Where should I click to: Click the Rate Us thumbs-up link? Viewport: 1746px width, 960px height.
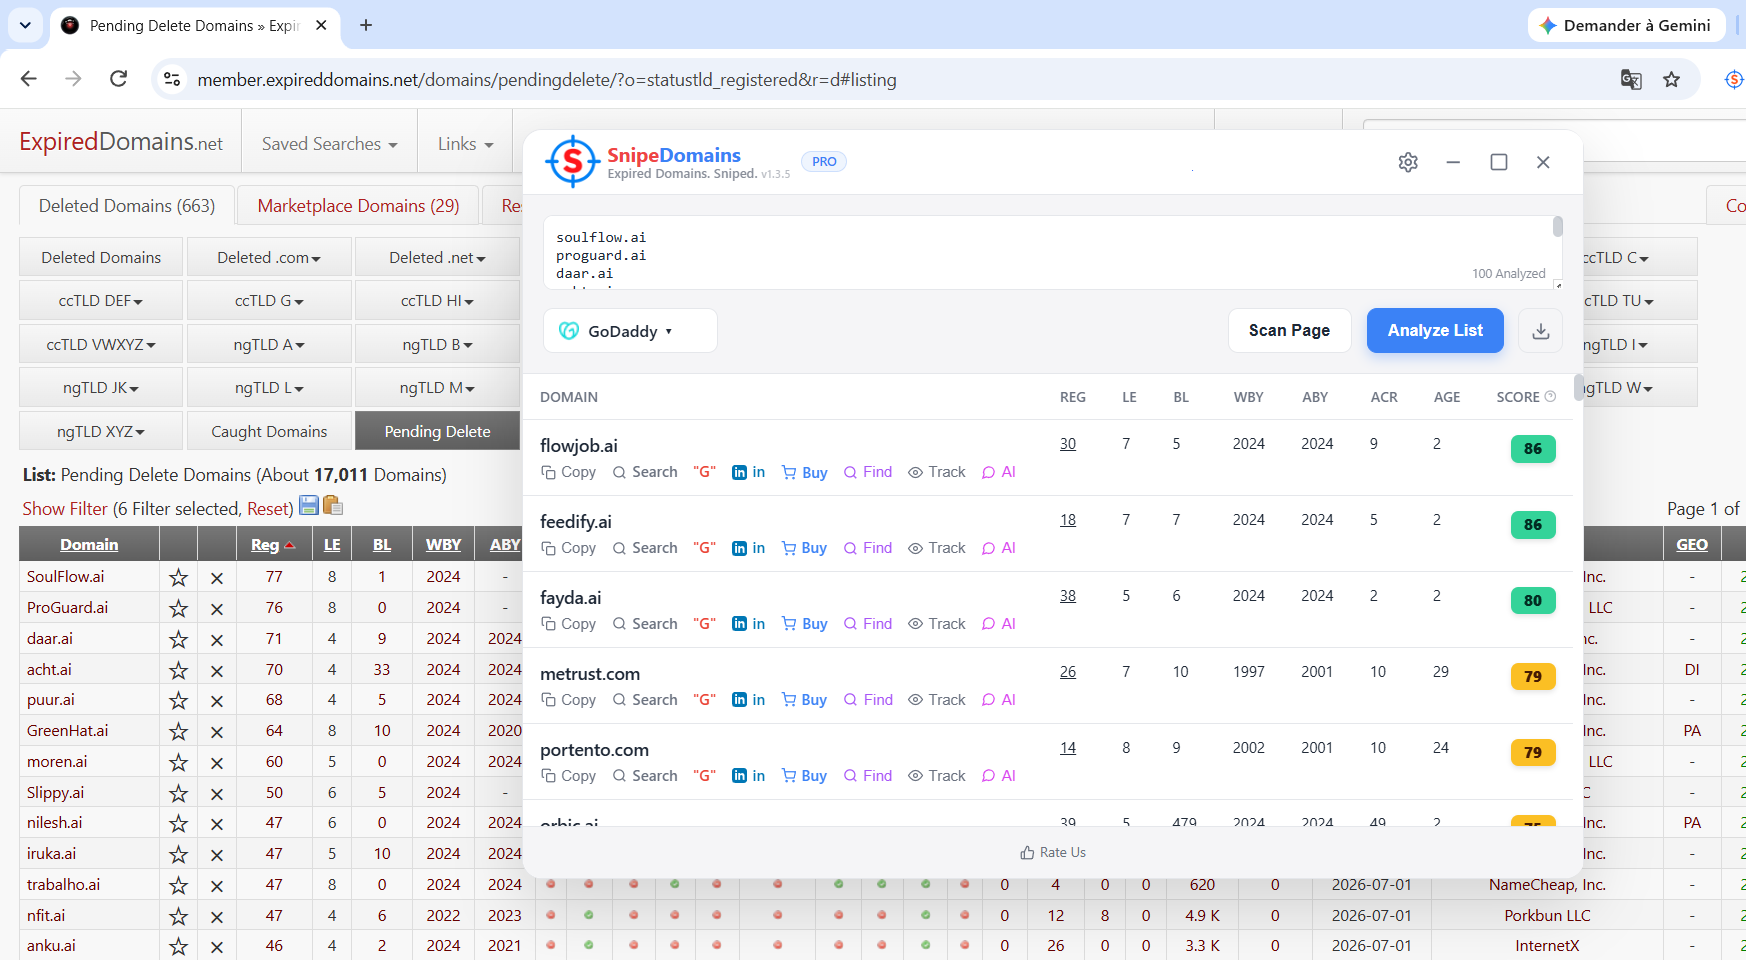[x=1053, y=852]
